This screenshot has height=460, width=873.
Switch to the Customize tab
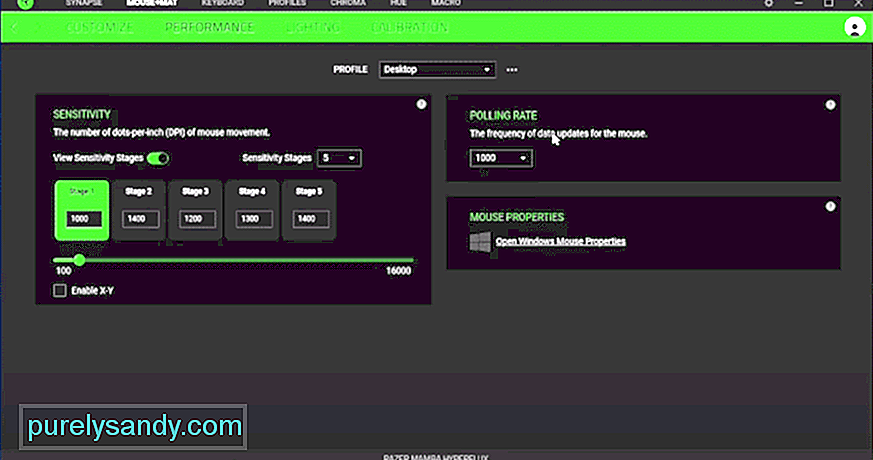pyautogui.click(x=100, y=27)
